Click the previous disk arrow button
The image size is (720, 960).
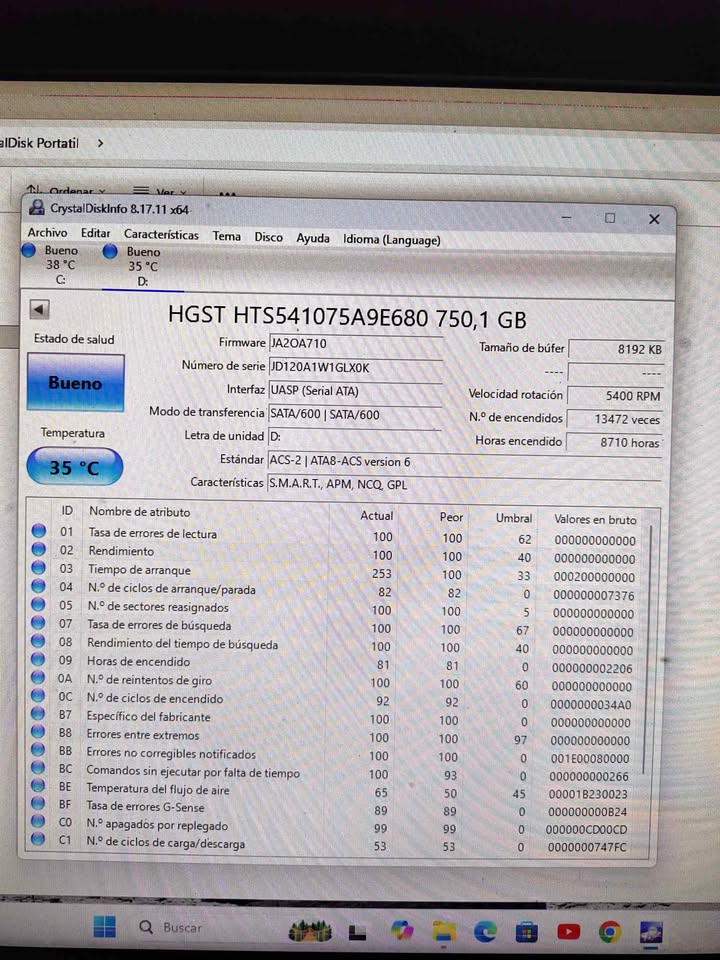pyautogui.click(x=40, y=310)
